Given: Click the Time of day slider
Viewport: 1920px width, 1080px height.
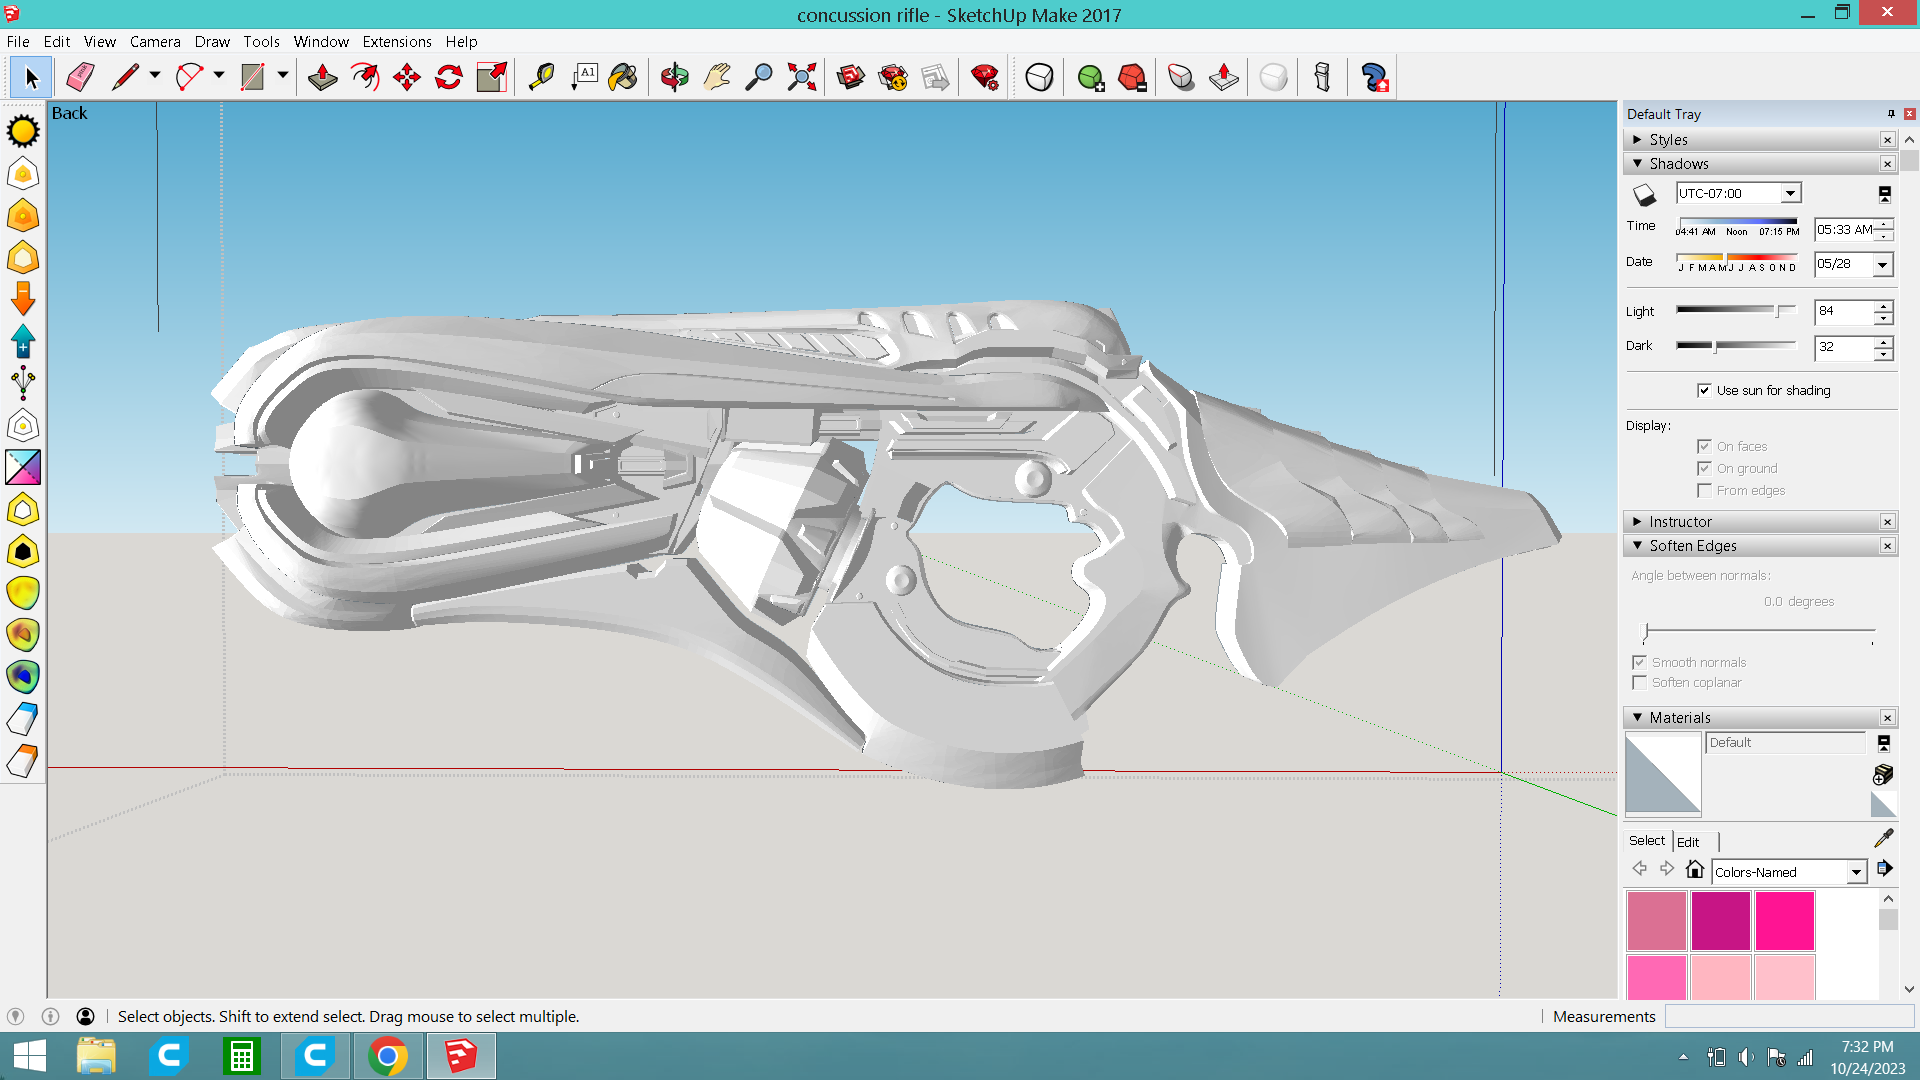Looking at the screenshot, I should pyautogui.click(x=1737, y=221).
